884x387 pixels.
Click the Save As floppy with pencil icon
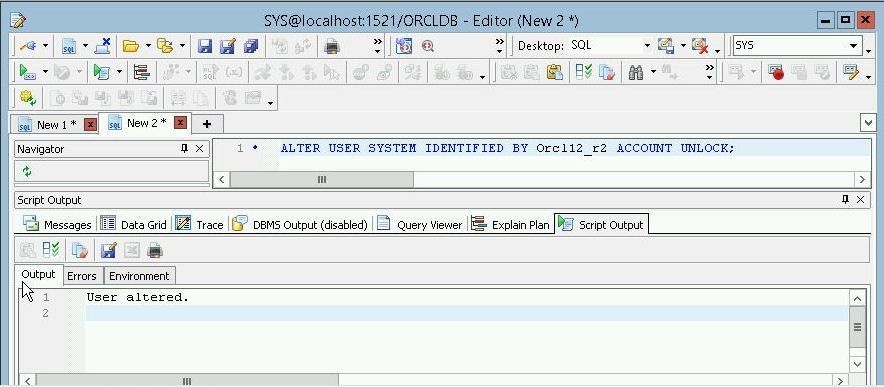pos(228,46)
